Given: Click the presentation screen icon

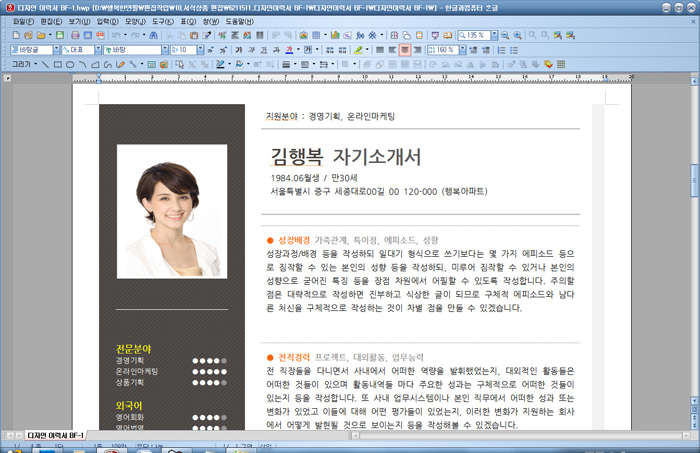Looking at the screenshot, I should tap(435, 35).
